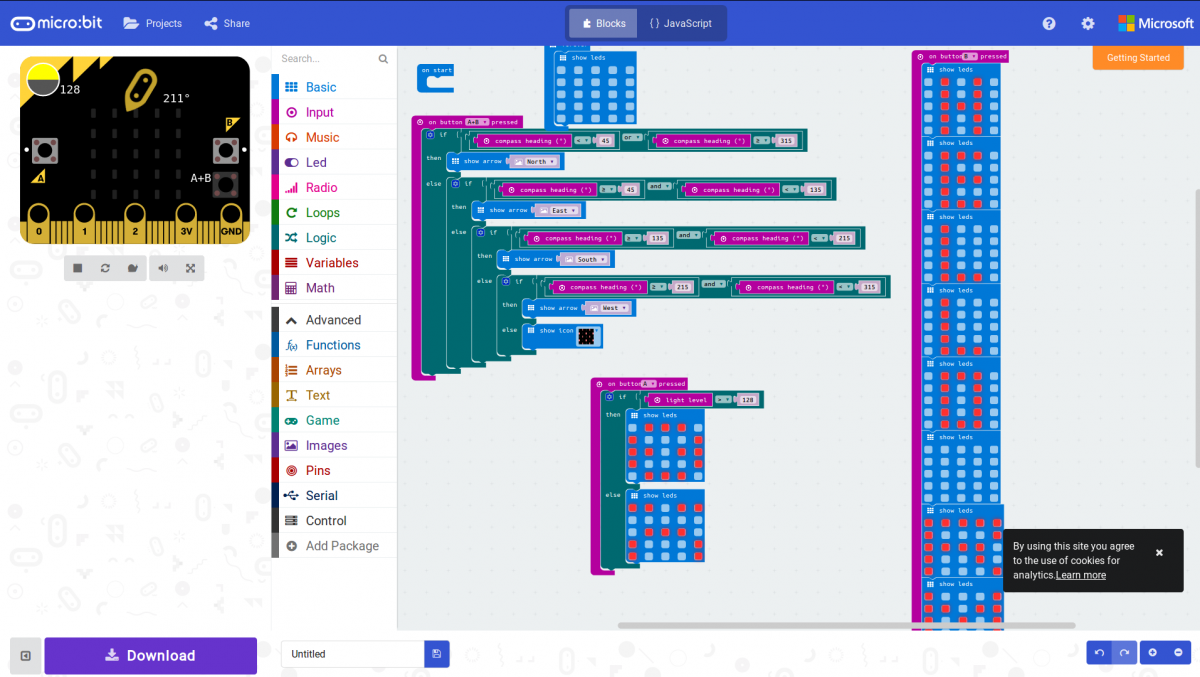Mute the simulator audio
The width and height of the screenshot is (1200, 677).
pos(164,268)
